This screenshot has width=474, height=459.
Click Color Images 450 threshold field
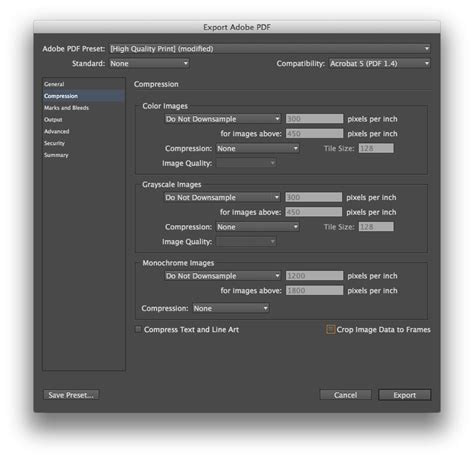314,133
